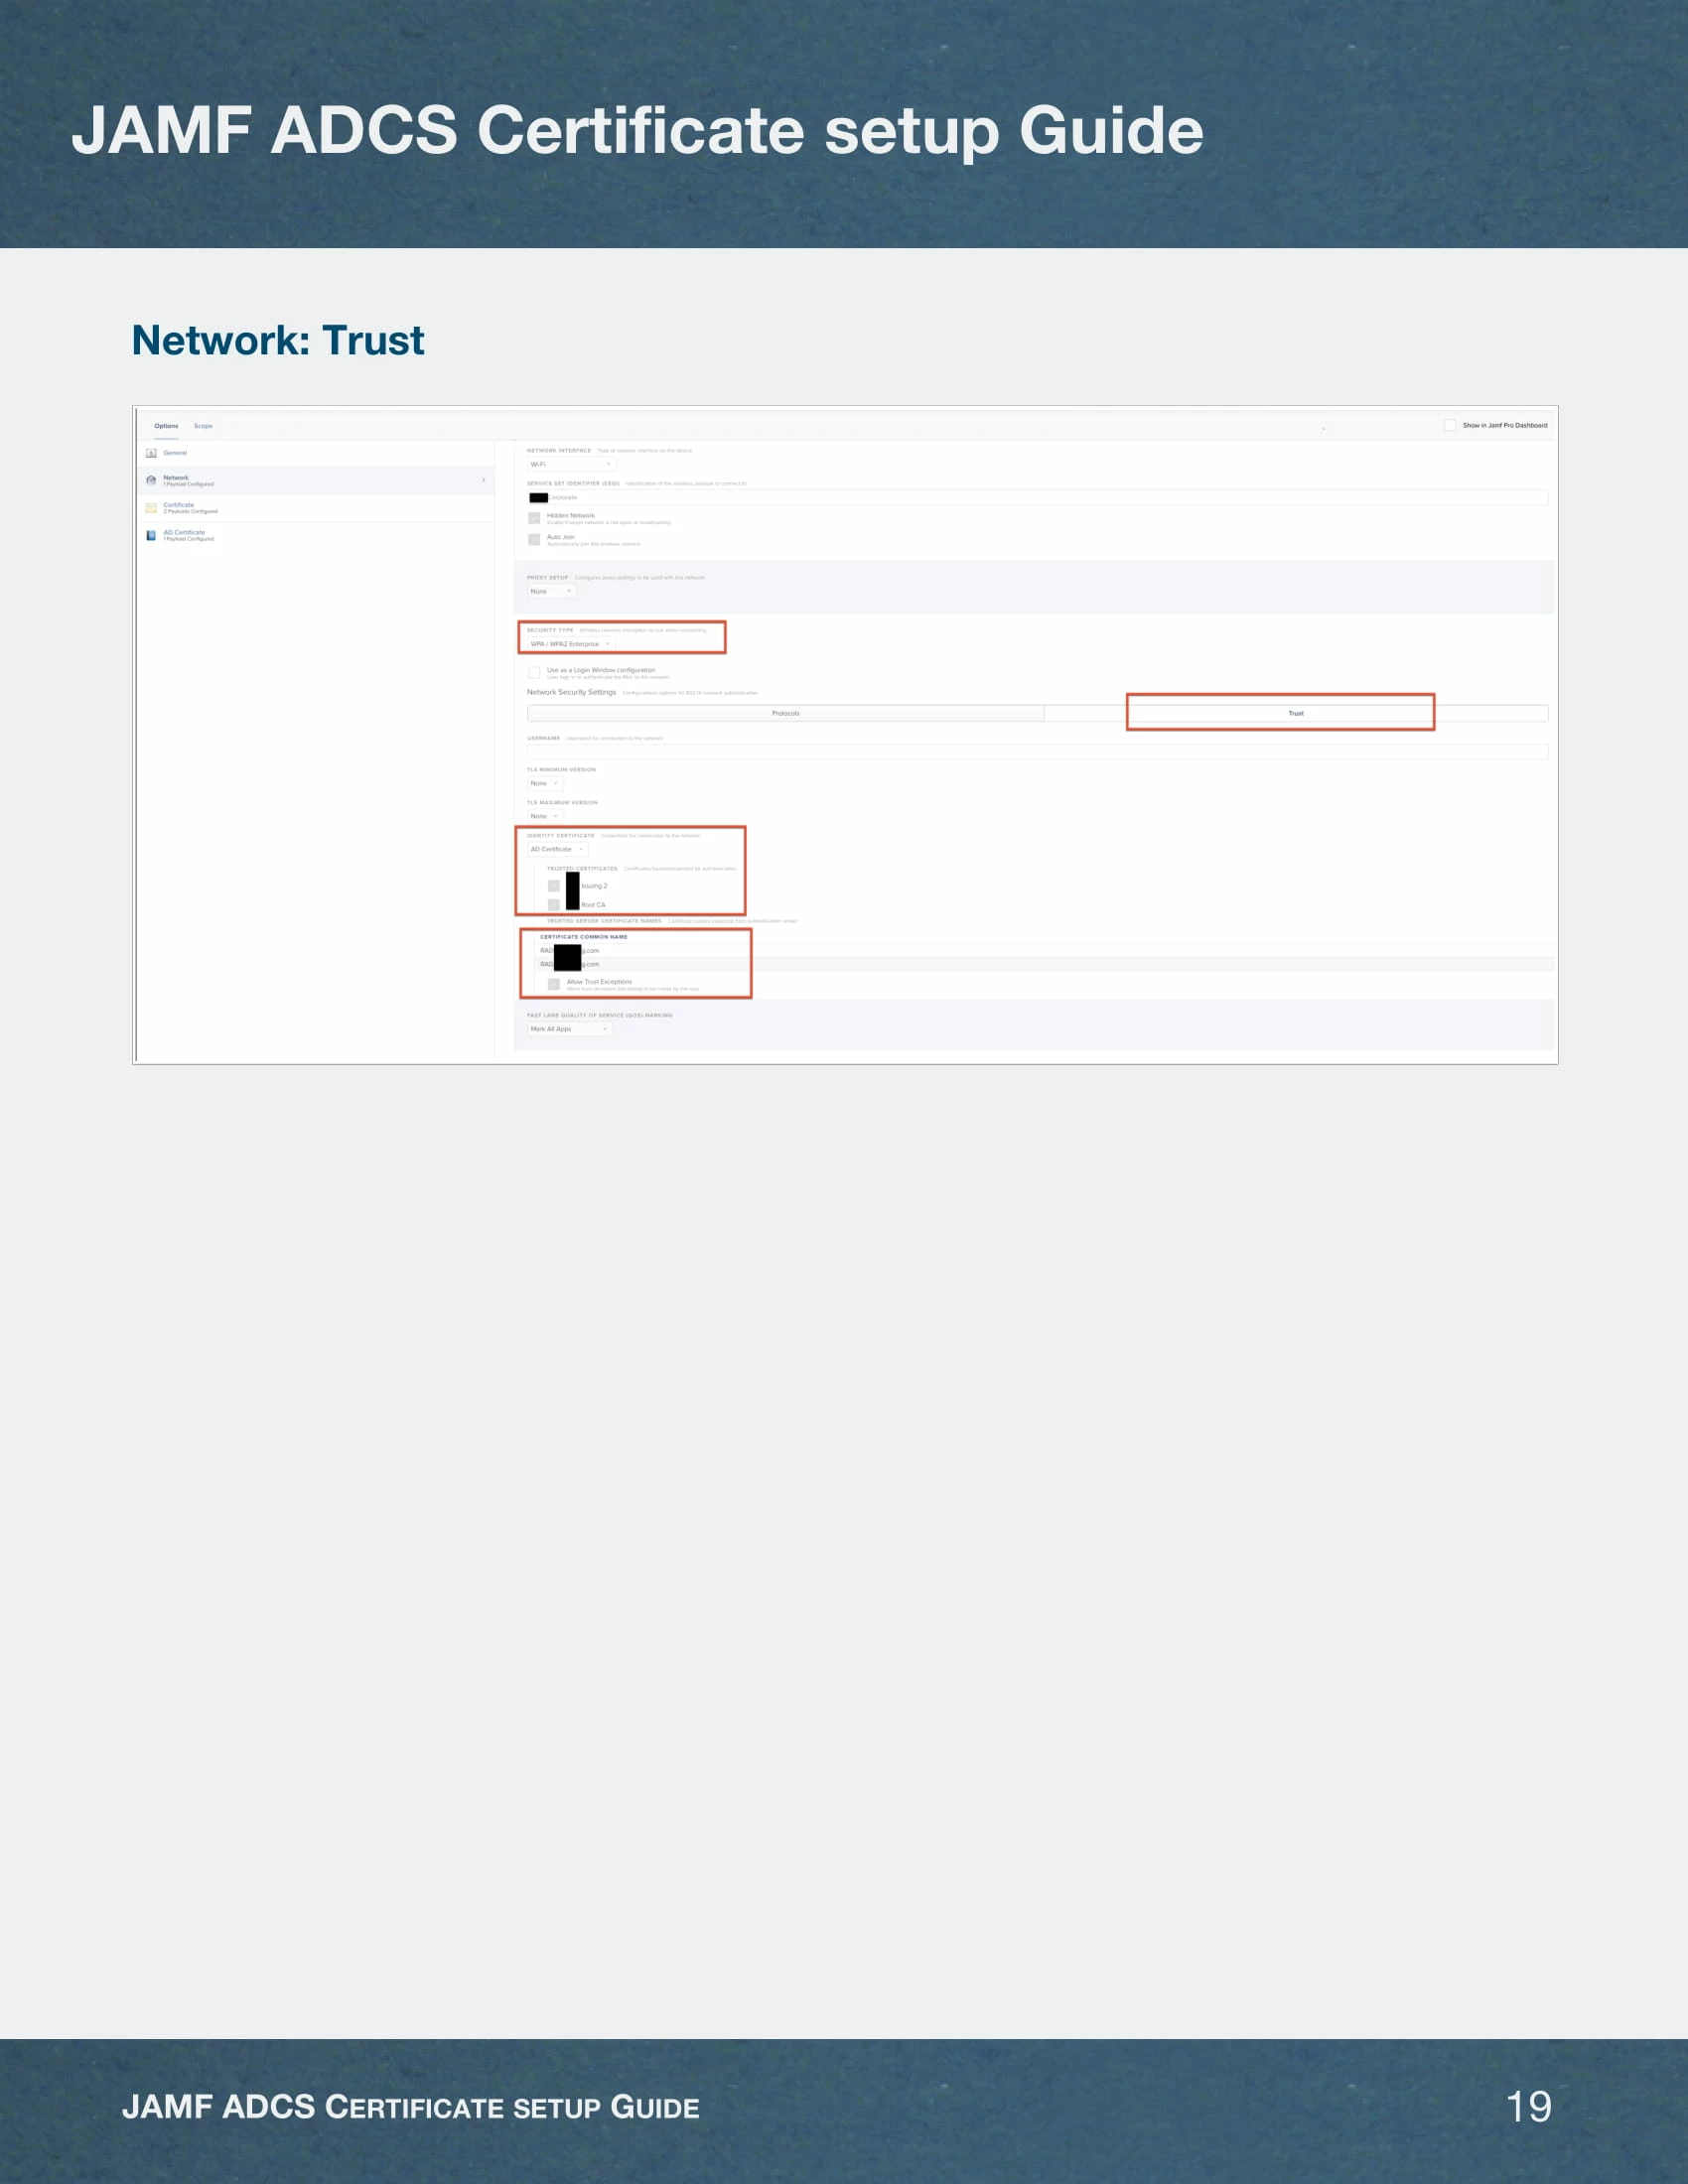Open the TLS Minimum Version dropdown
Screen dimensions: 1688x2184
tap(545, 783)
